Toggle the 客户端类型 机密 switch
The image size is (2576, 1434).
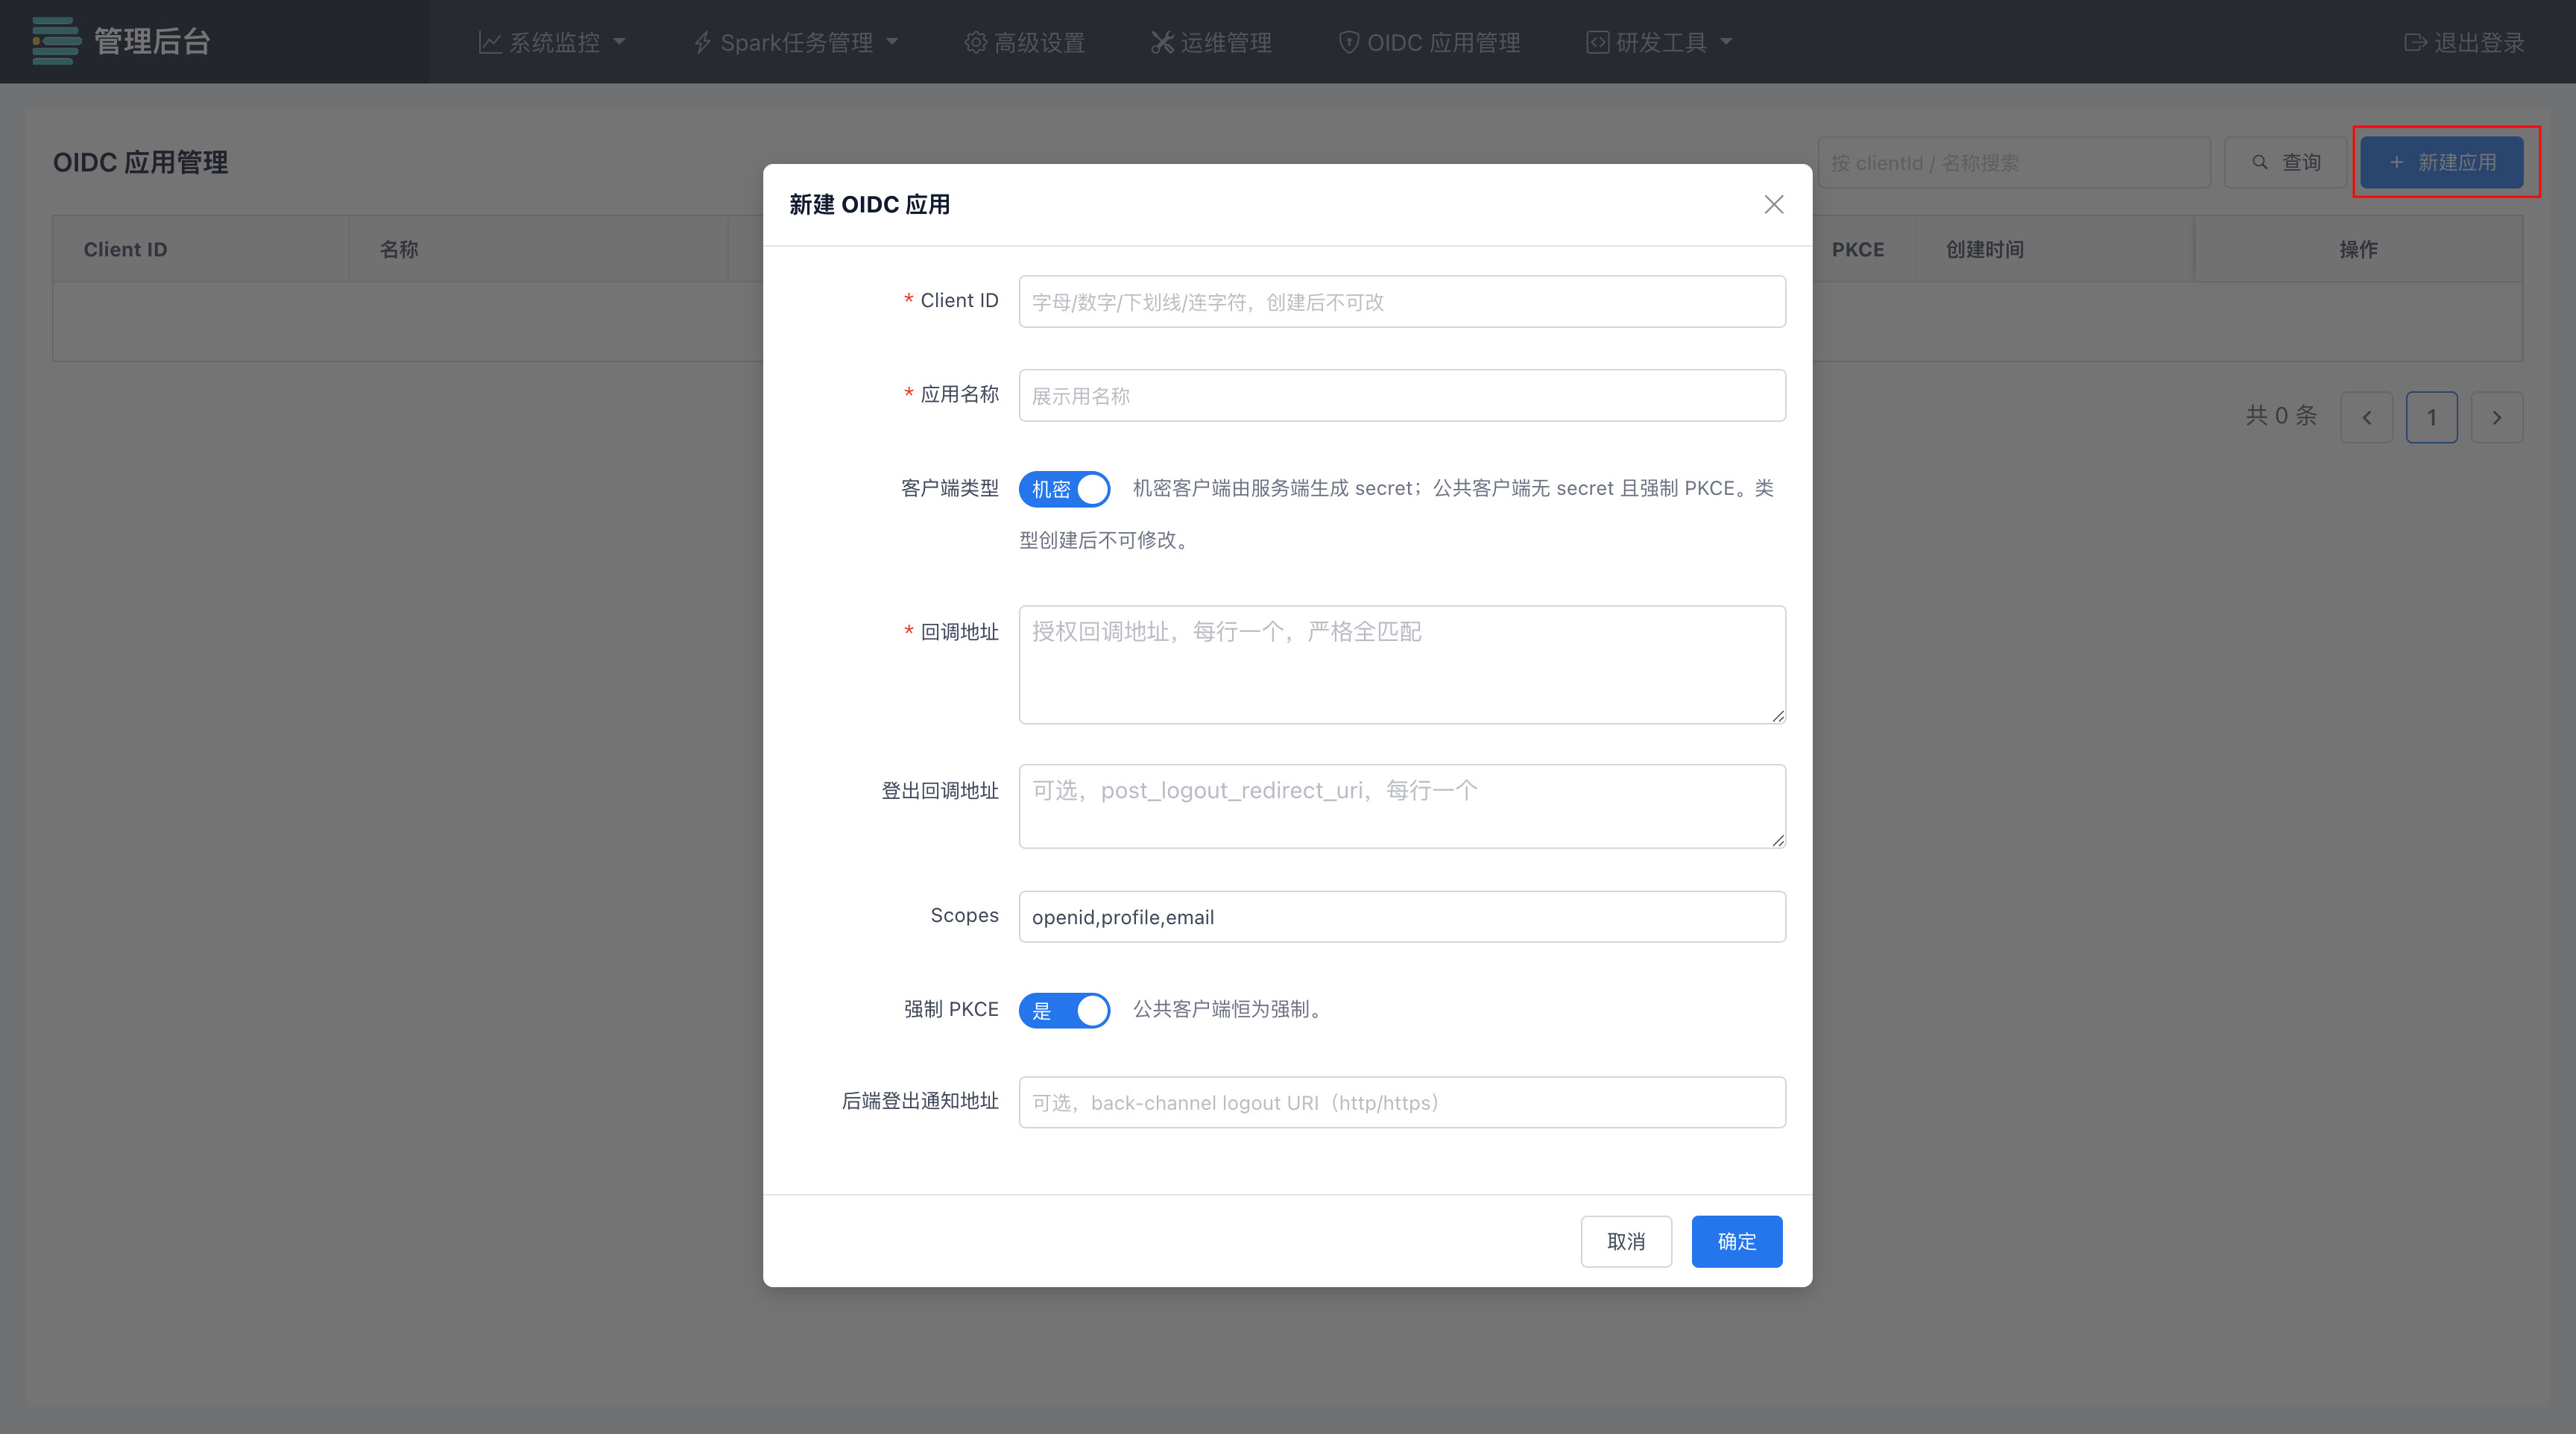[1064, 489]
